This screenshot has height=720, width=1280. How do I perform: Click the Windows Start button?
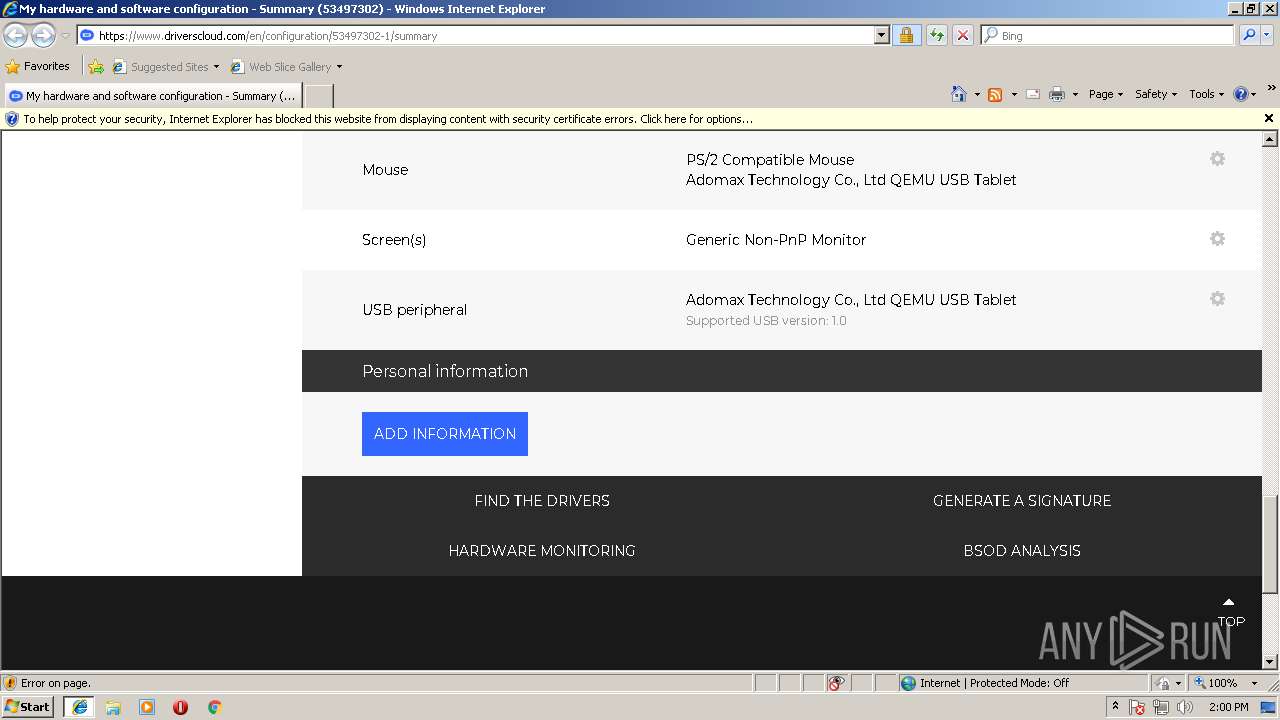click(x=28, y=707)
